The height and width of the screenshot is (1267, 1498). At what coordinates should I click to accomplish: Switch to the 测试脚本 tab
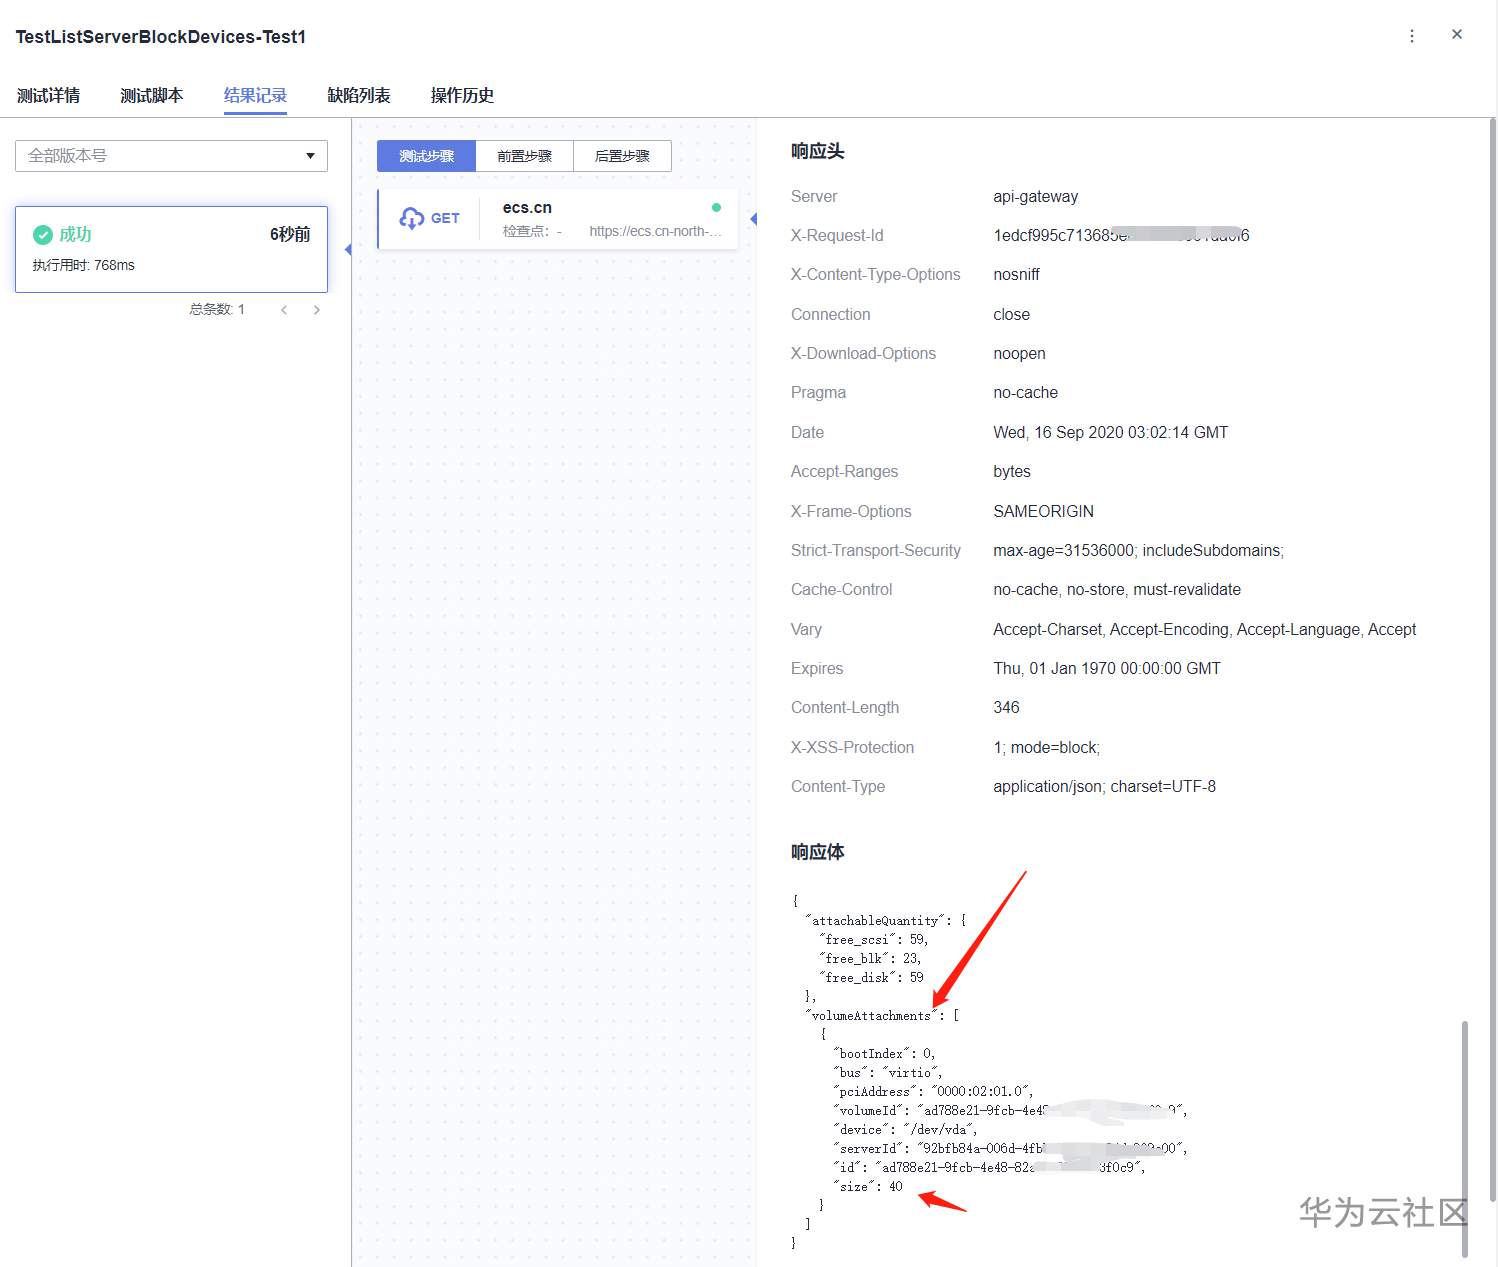pyautogui.click(x=152, y=95)
